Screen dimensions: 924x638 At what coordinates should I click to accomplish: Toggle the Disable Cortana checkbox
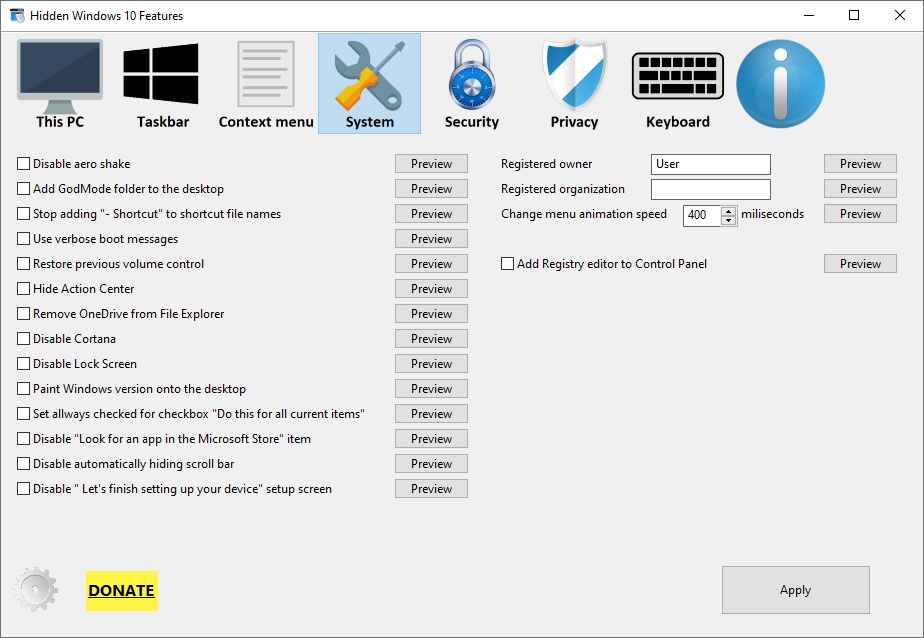click(24, 339)
